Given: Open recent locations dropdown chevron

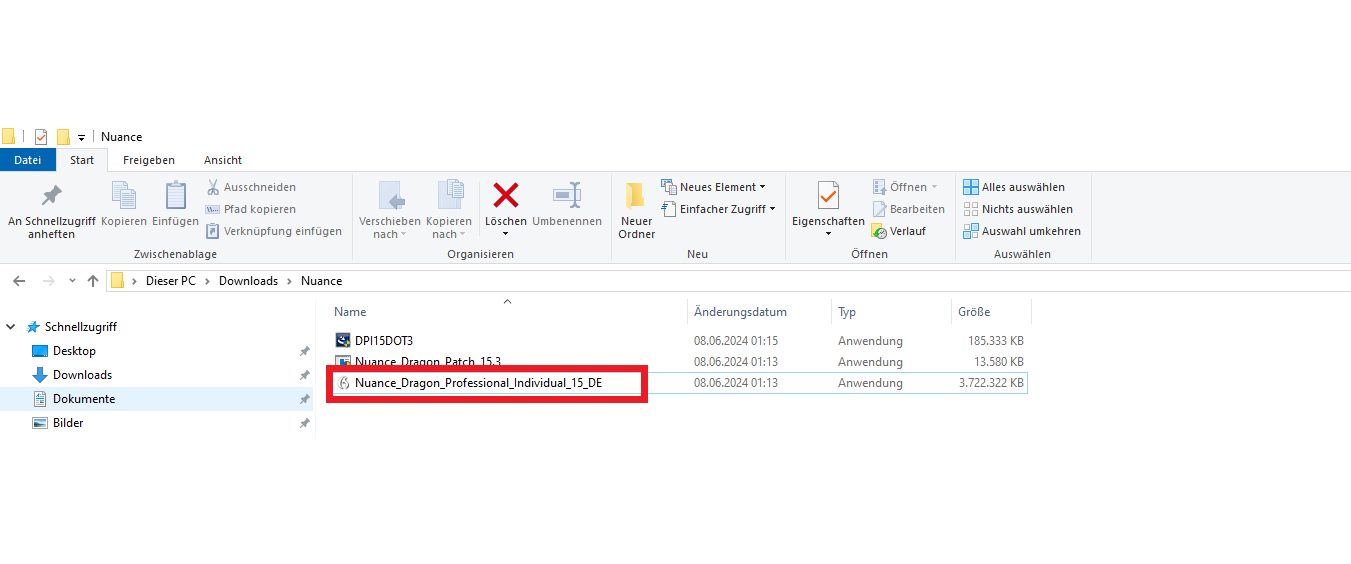Looking at the screenshot, I should (72, 282).
